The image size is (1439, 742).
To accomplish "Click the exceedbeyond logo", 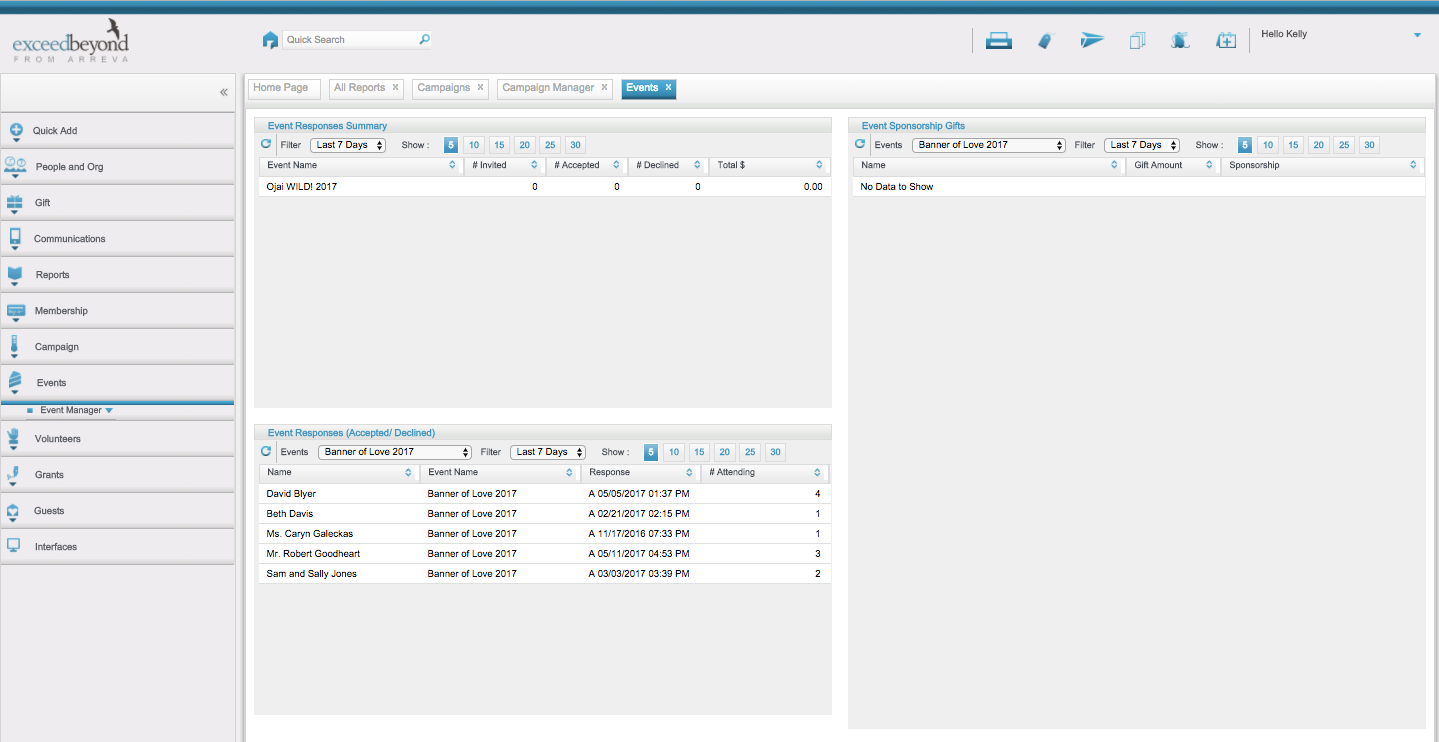I will tap(70, 43).
